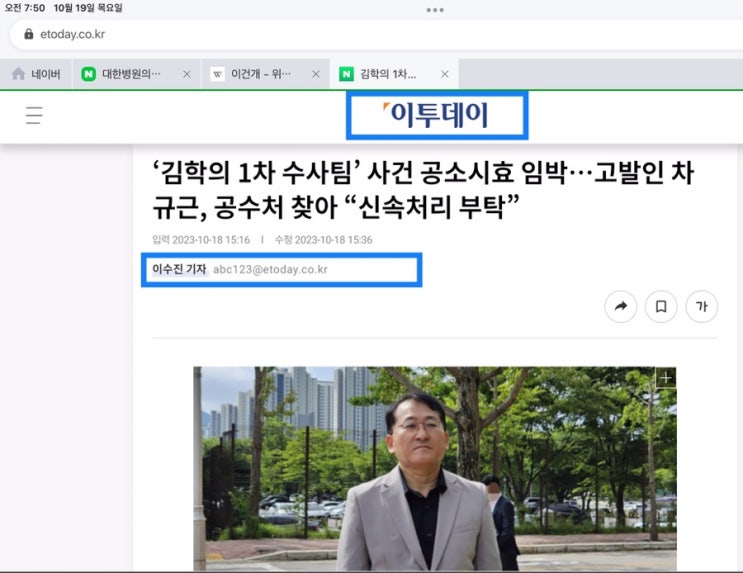The image size is (743, 573).
Task: Close the 대한병원의 tab
Action: click(187, 74)
